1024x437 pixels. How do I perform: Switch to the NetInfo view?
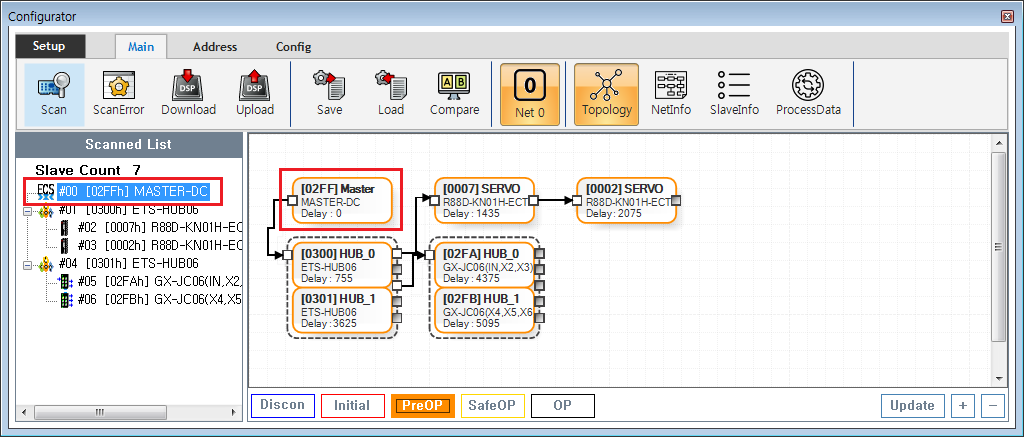[x=670, y=93]
